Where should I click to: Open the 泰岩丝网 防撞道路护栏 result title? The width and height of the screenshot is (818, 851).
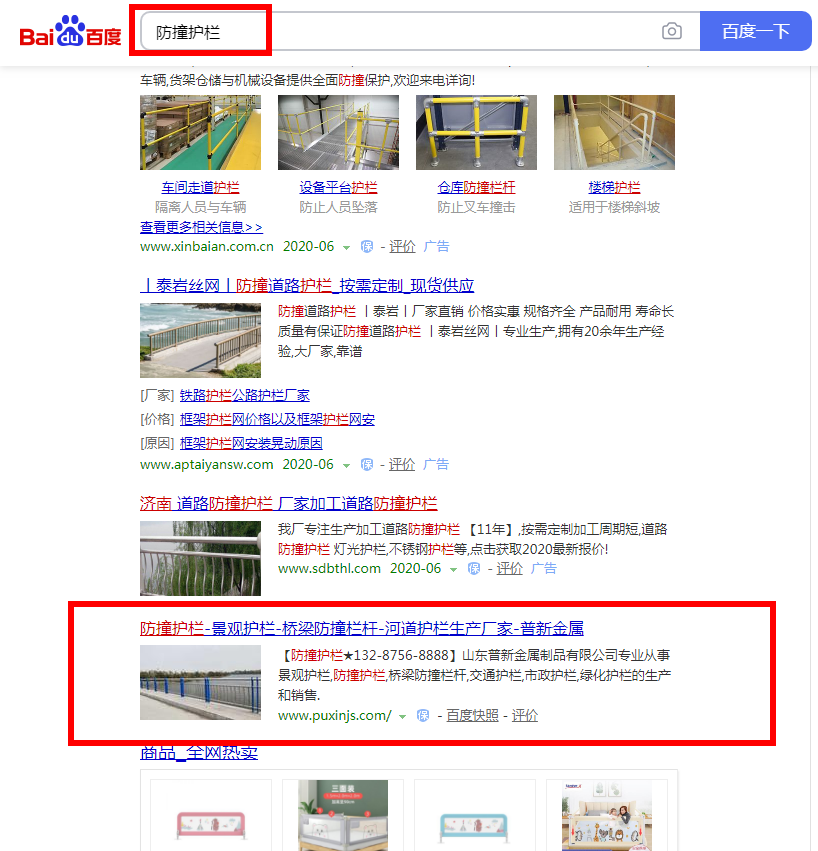pyautogui.click(x=307, y=285)
